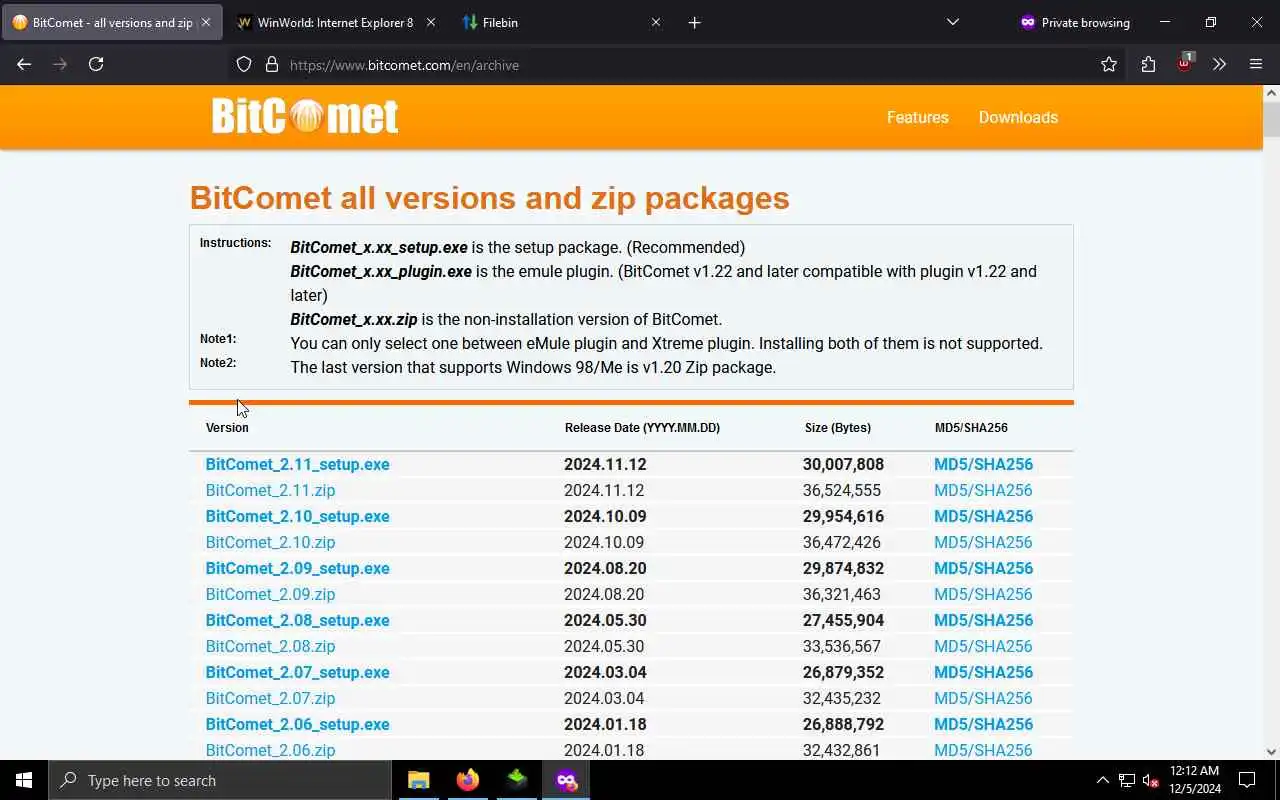Open the shield tracking protection icon
1280x800 pixels.
point(244,65)
